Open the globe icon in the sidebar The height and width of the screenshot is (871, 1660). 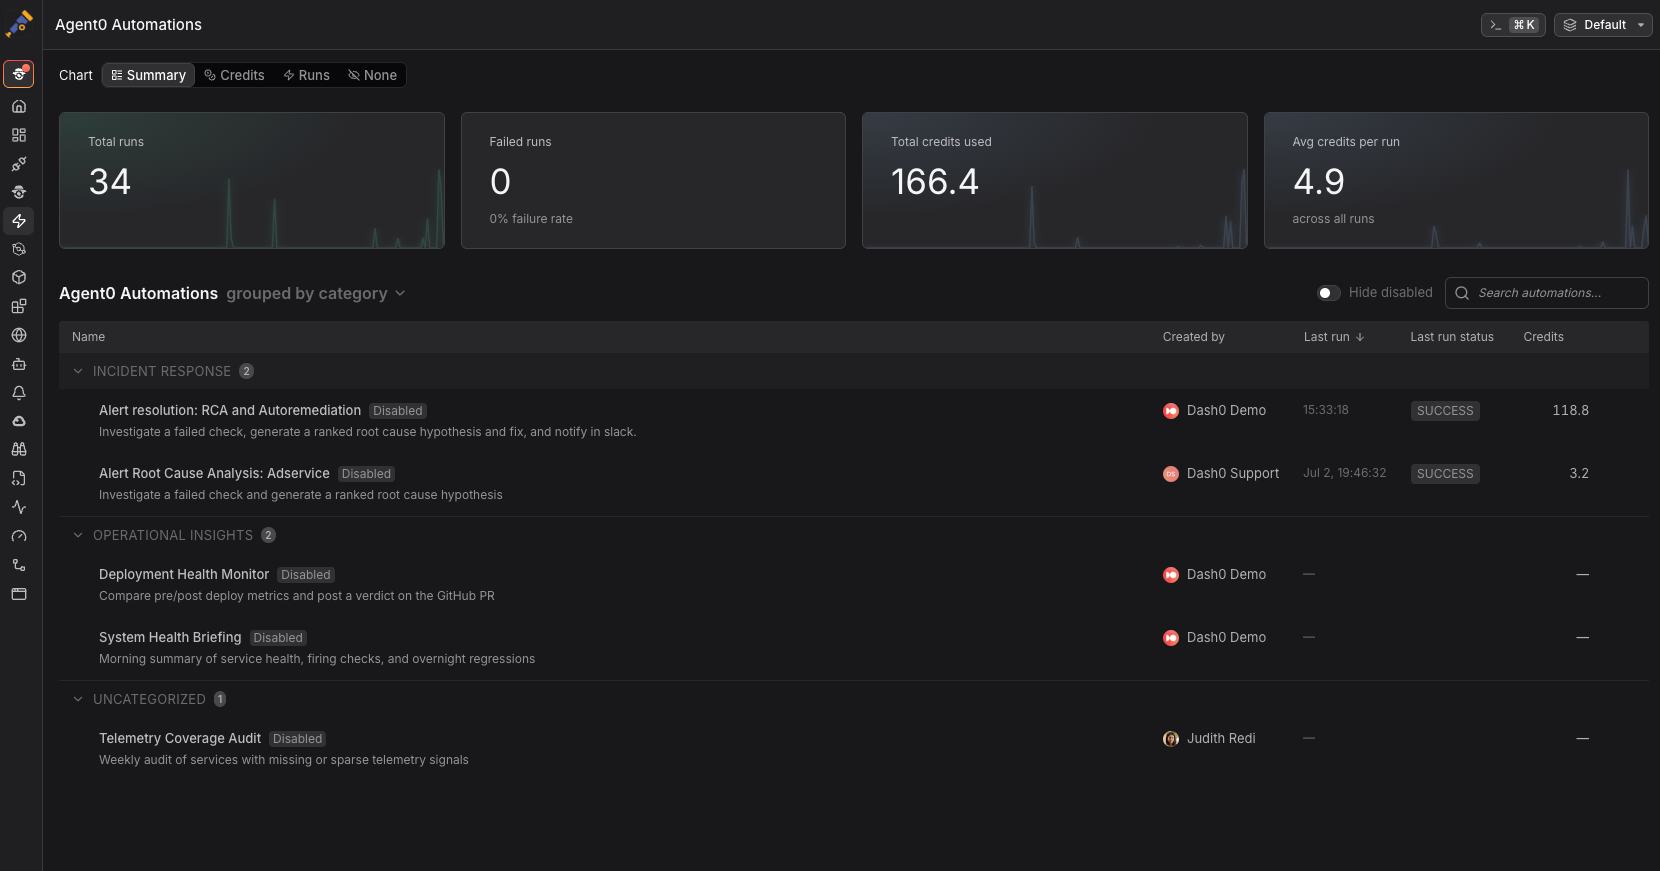19,335
